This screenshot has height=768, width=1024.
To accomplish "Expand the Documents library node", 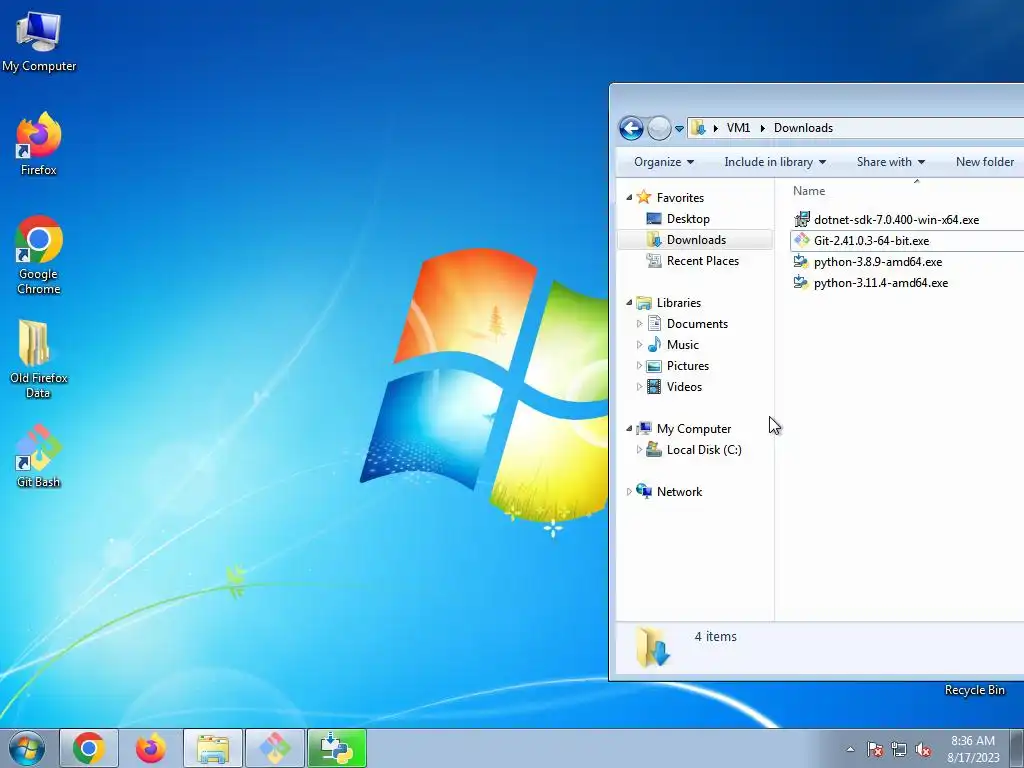I will (639, 323).
